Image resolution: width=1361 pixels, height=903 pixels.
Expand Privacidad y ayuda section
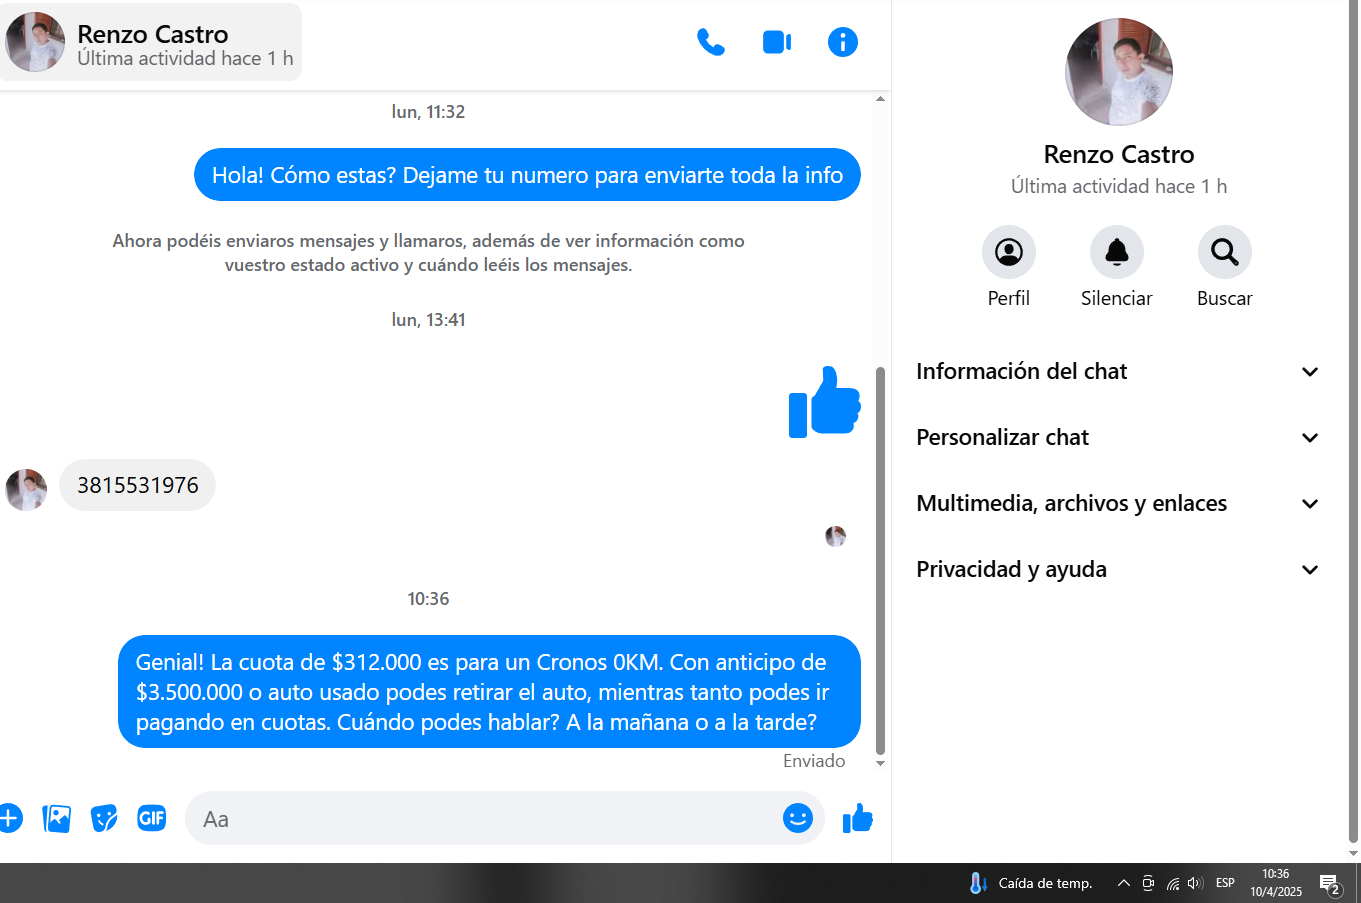pos(1117,569)
